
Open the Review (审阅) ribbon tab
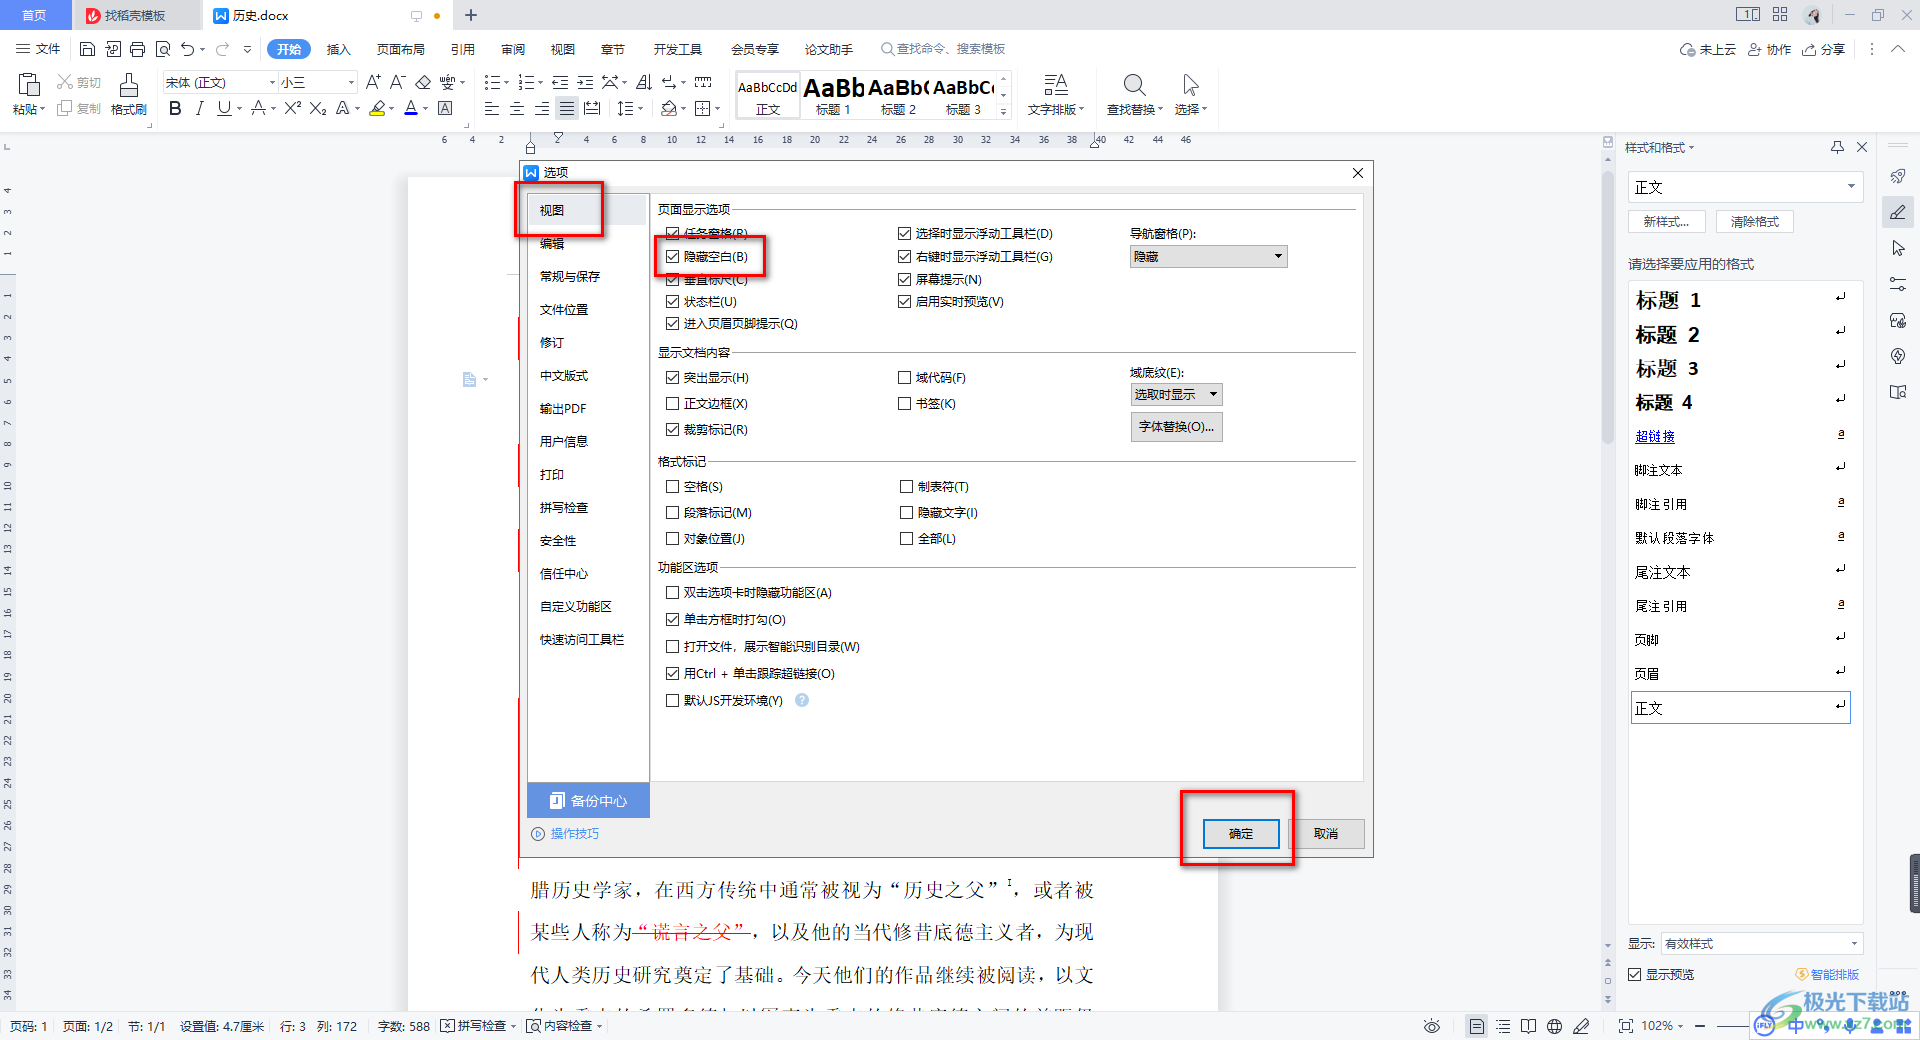513,49
